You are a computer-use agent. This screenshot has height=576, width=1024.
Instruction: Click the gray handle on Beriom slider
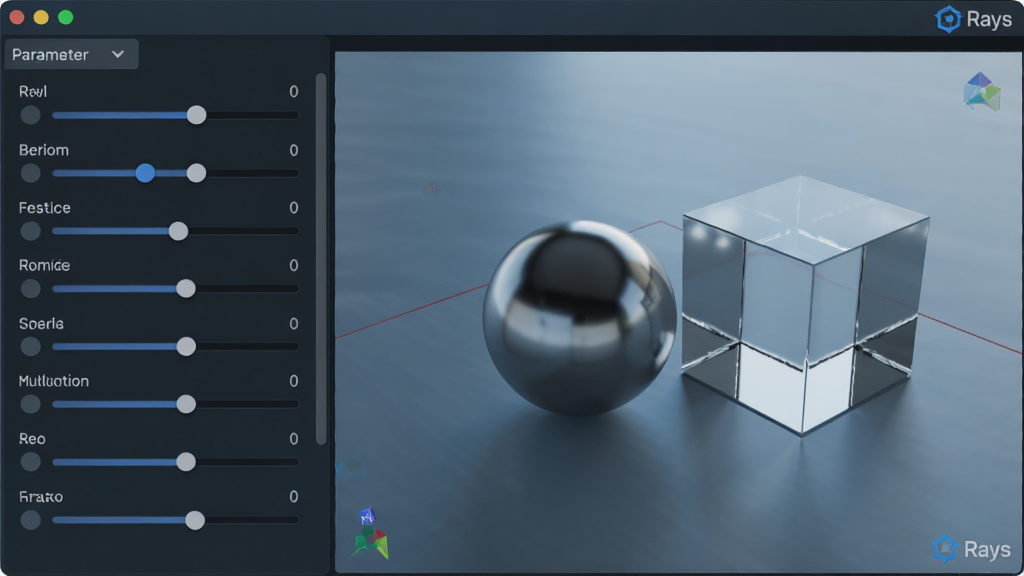tap(197, 173)
